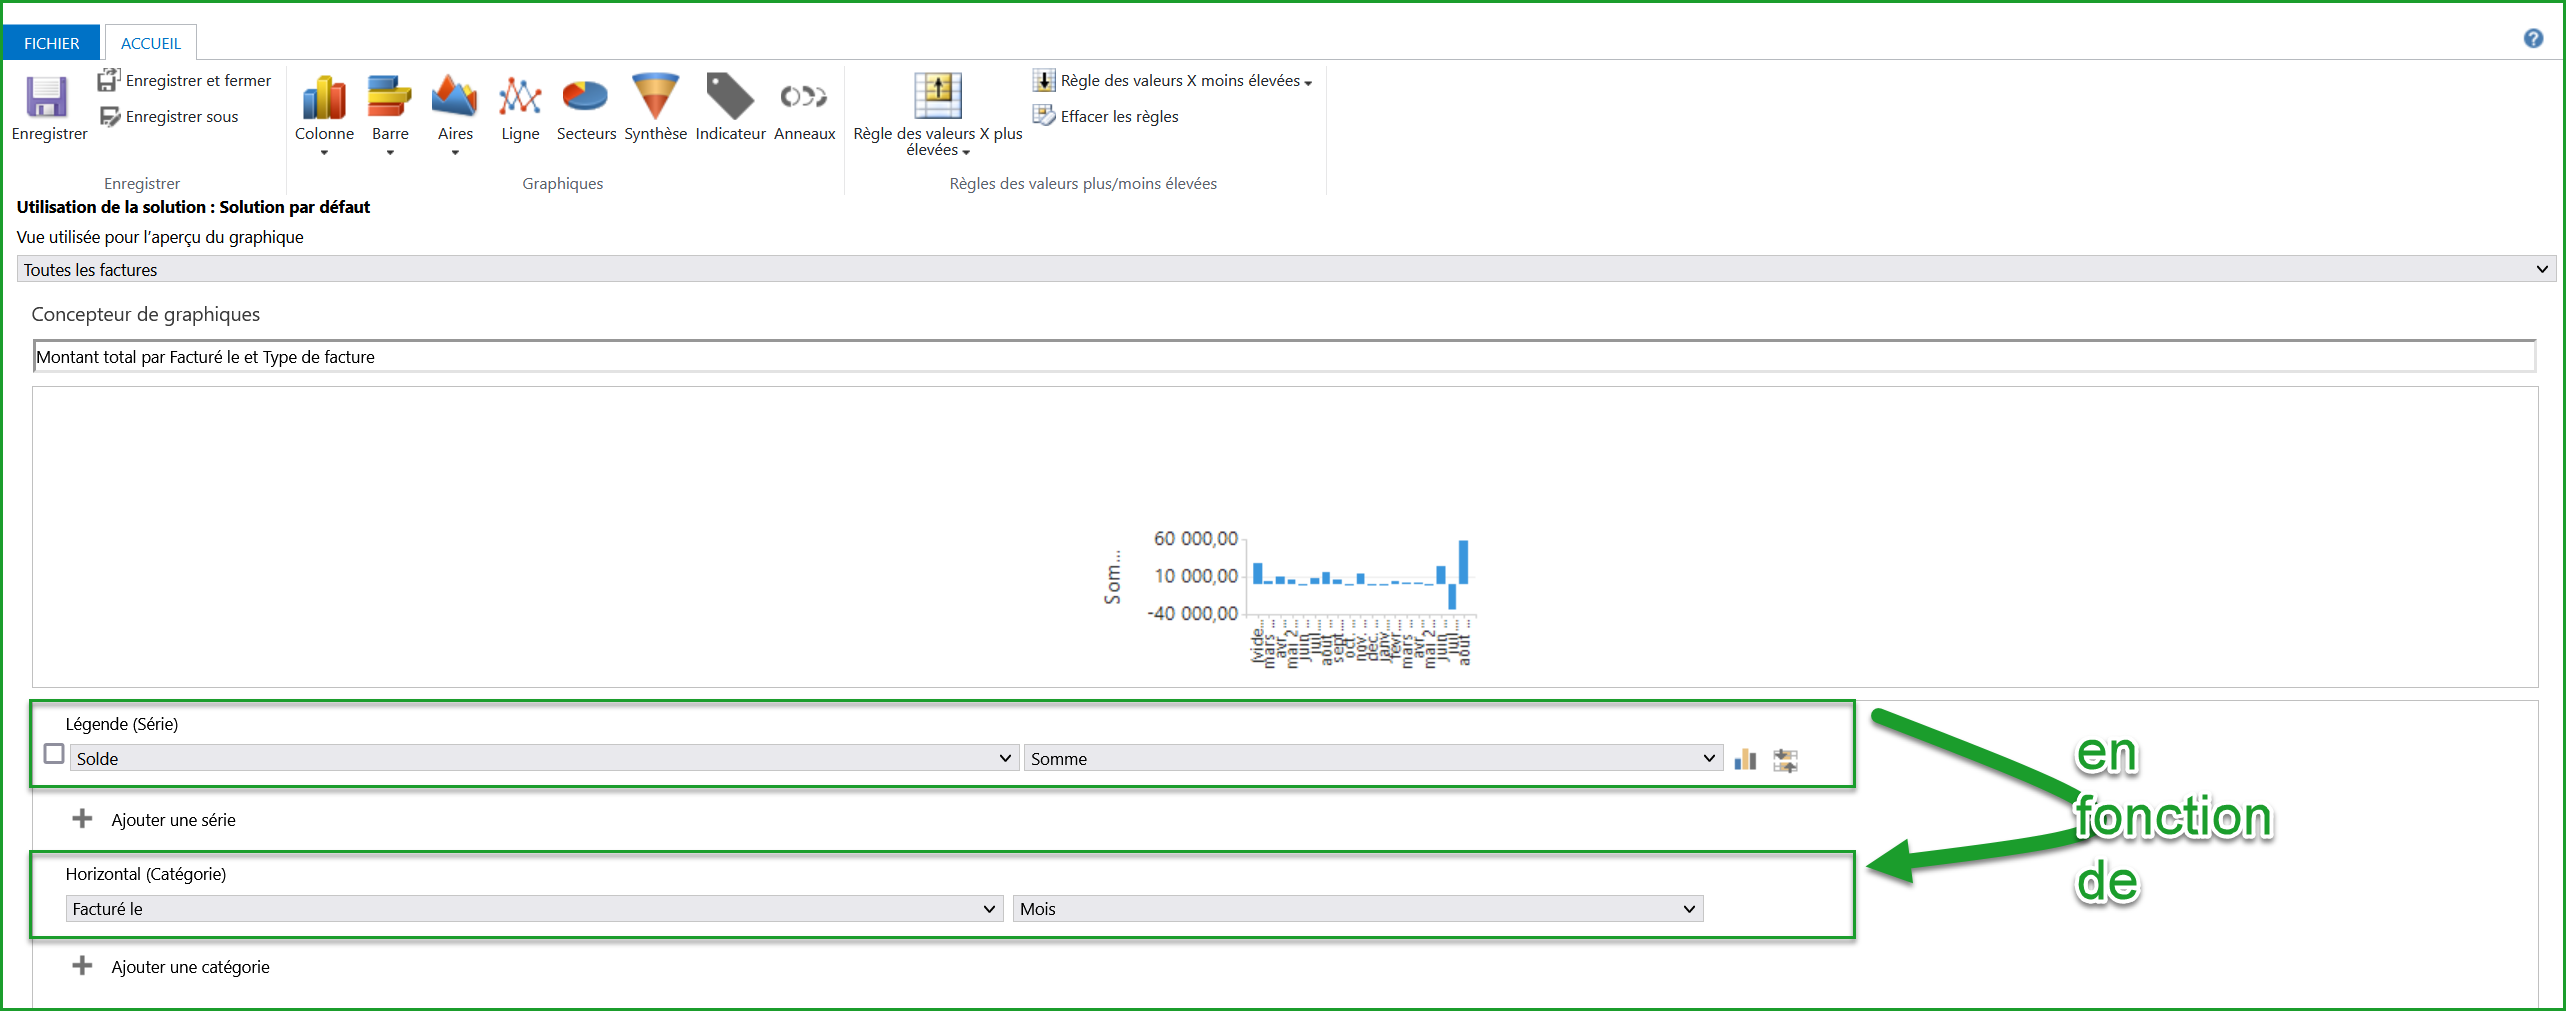The width and height of the screenshot is (2566, 1011).
Task: Open the Mois date grouping dropdown
Action: (1357, 908)
